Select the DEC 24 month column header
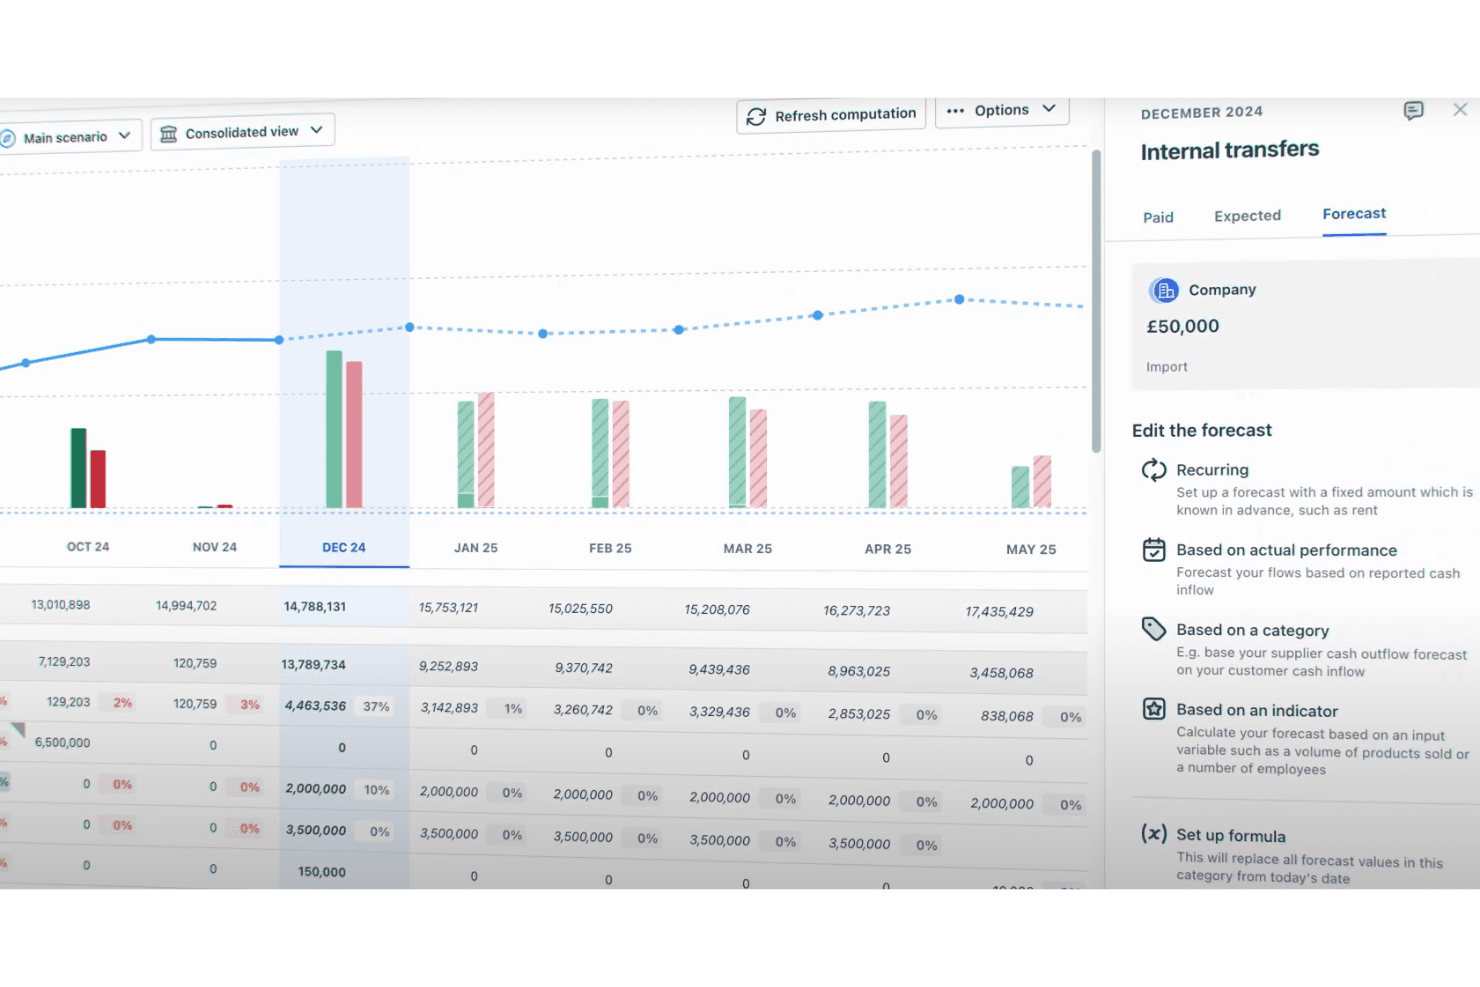Screen dimensions: 1480x987 pos(344,548)
